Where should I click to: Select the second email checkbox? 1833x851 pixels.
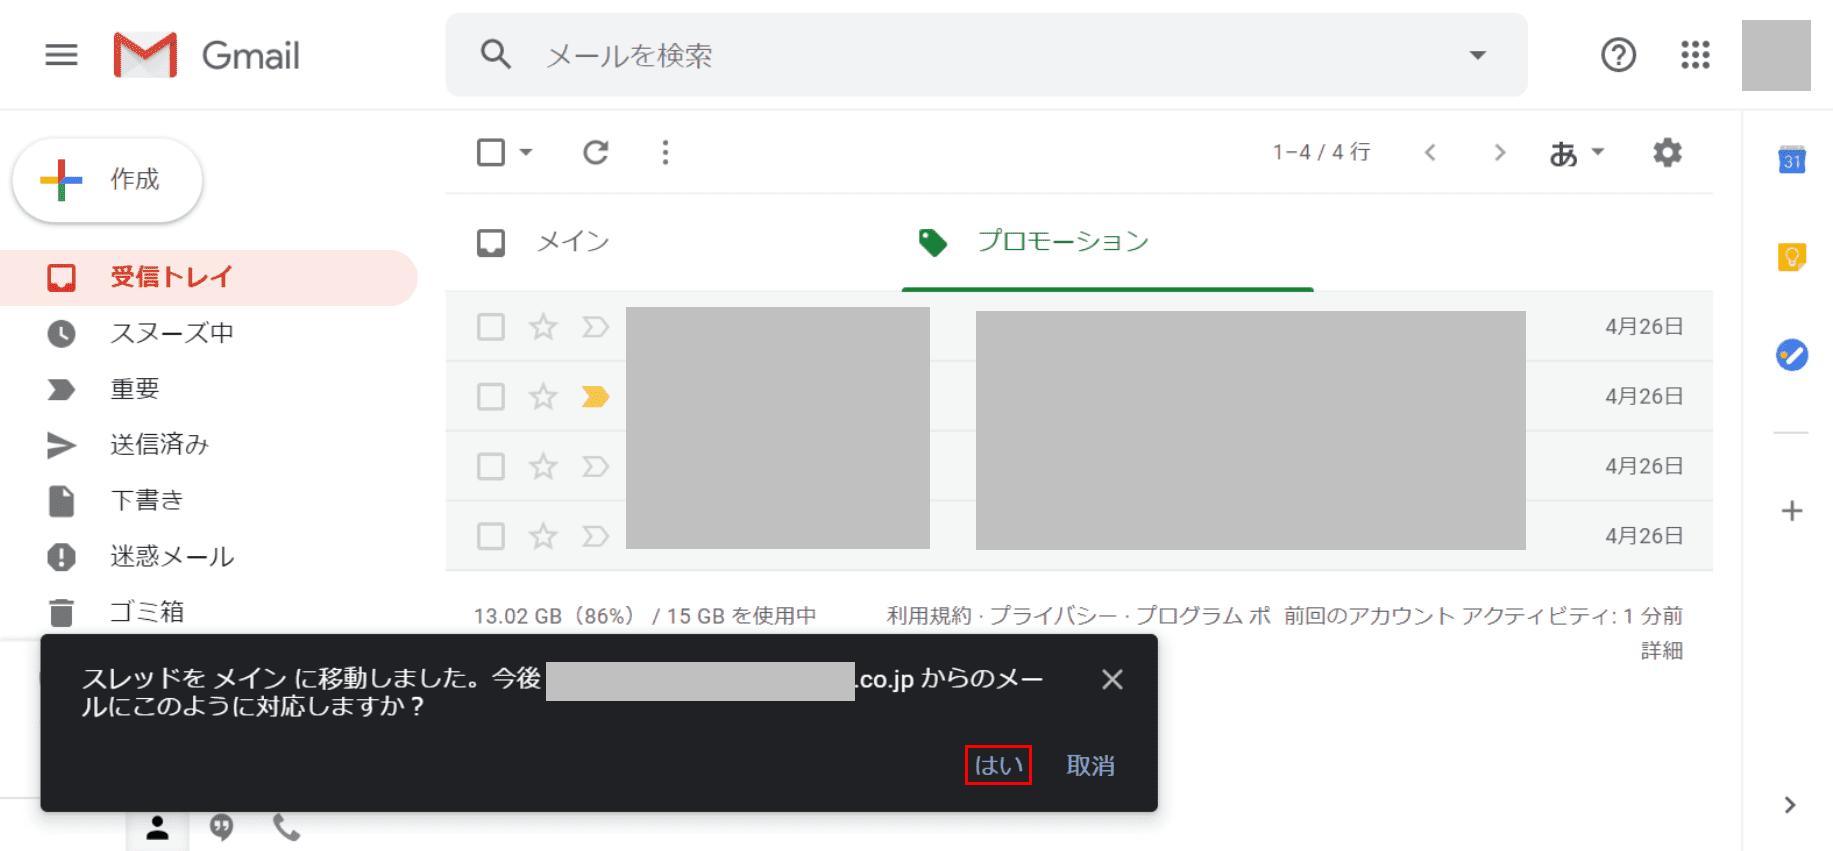coord(491,397)
